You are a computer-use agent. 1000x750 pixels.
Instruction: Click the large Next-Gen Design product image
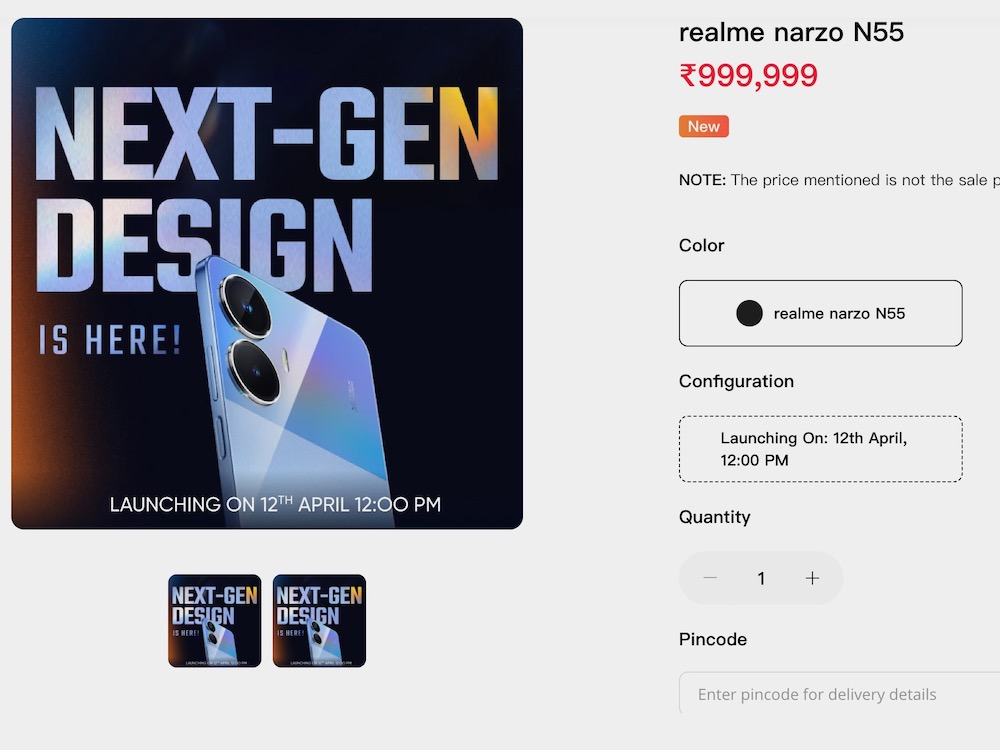pyautogui.click(x=267, y=274)
